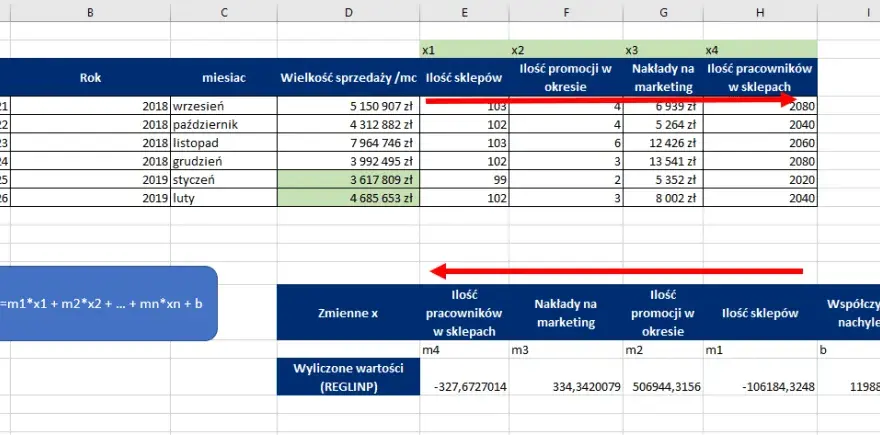Select the green cell 4 685 653 zł

(x=349, y=198)
